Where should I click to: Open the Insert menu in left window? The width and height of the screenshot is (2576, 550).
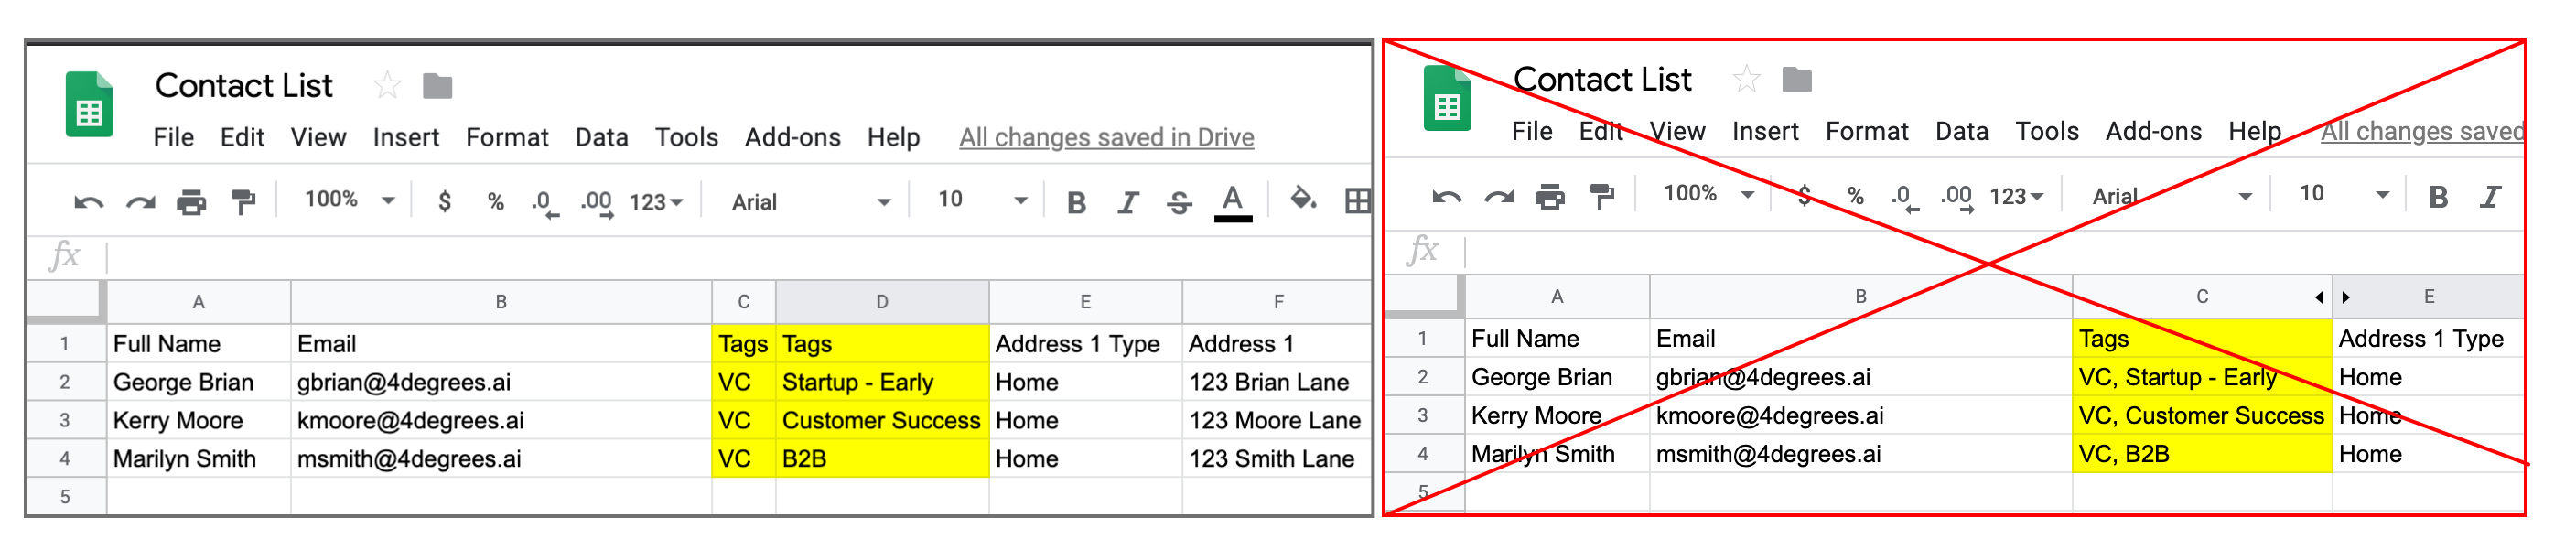click(x=406, y=137)
